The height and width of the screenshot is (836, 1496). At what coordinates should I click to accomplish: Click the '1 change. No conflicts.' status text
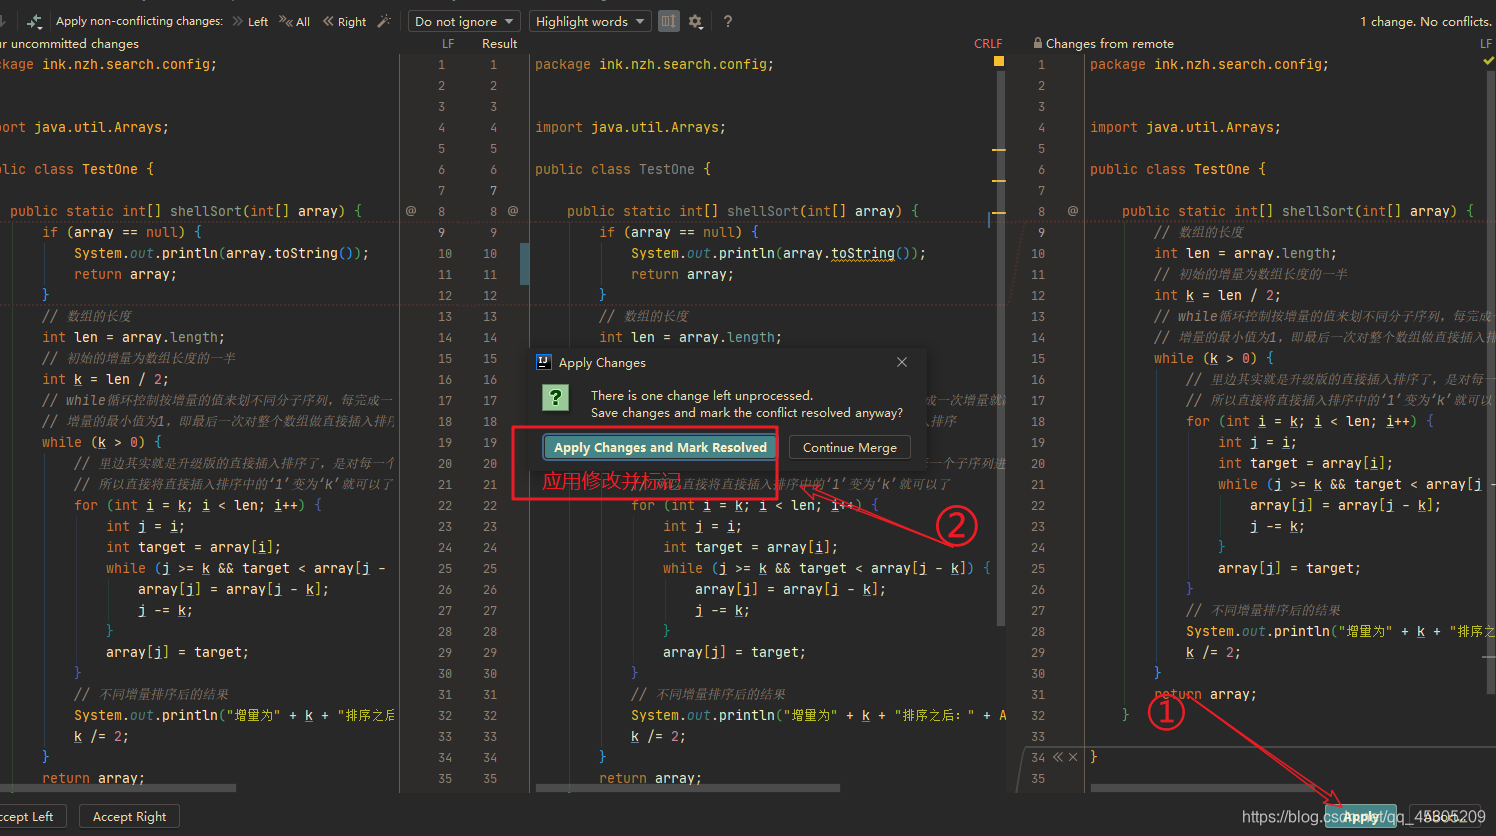[1425, 21]
